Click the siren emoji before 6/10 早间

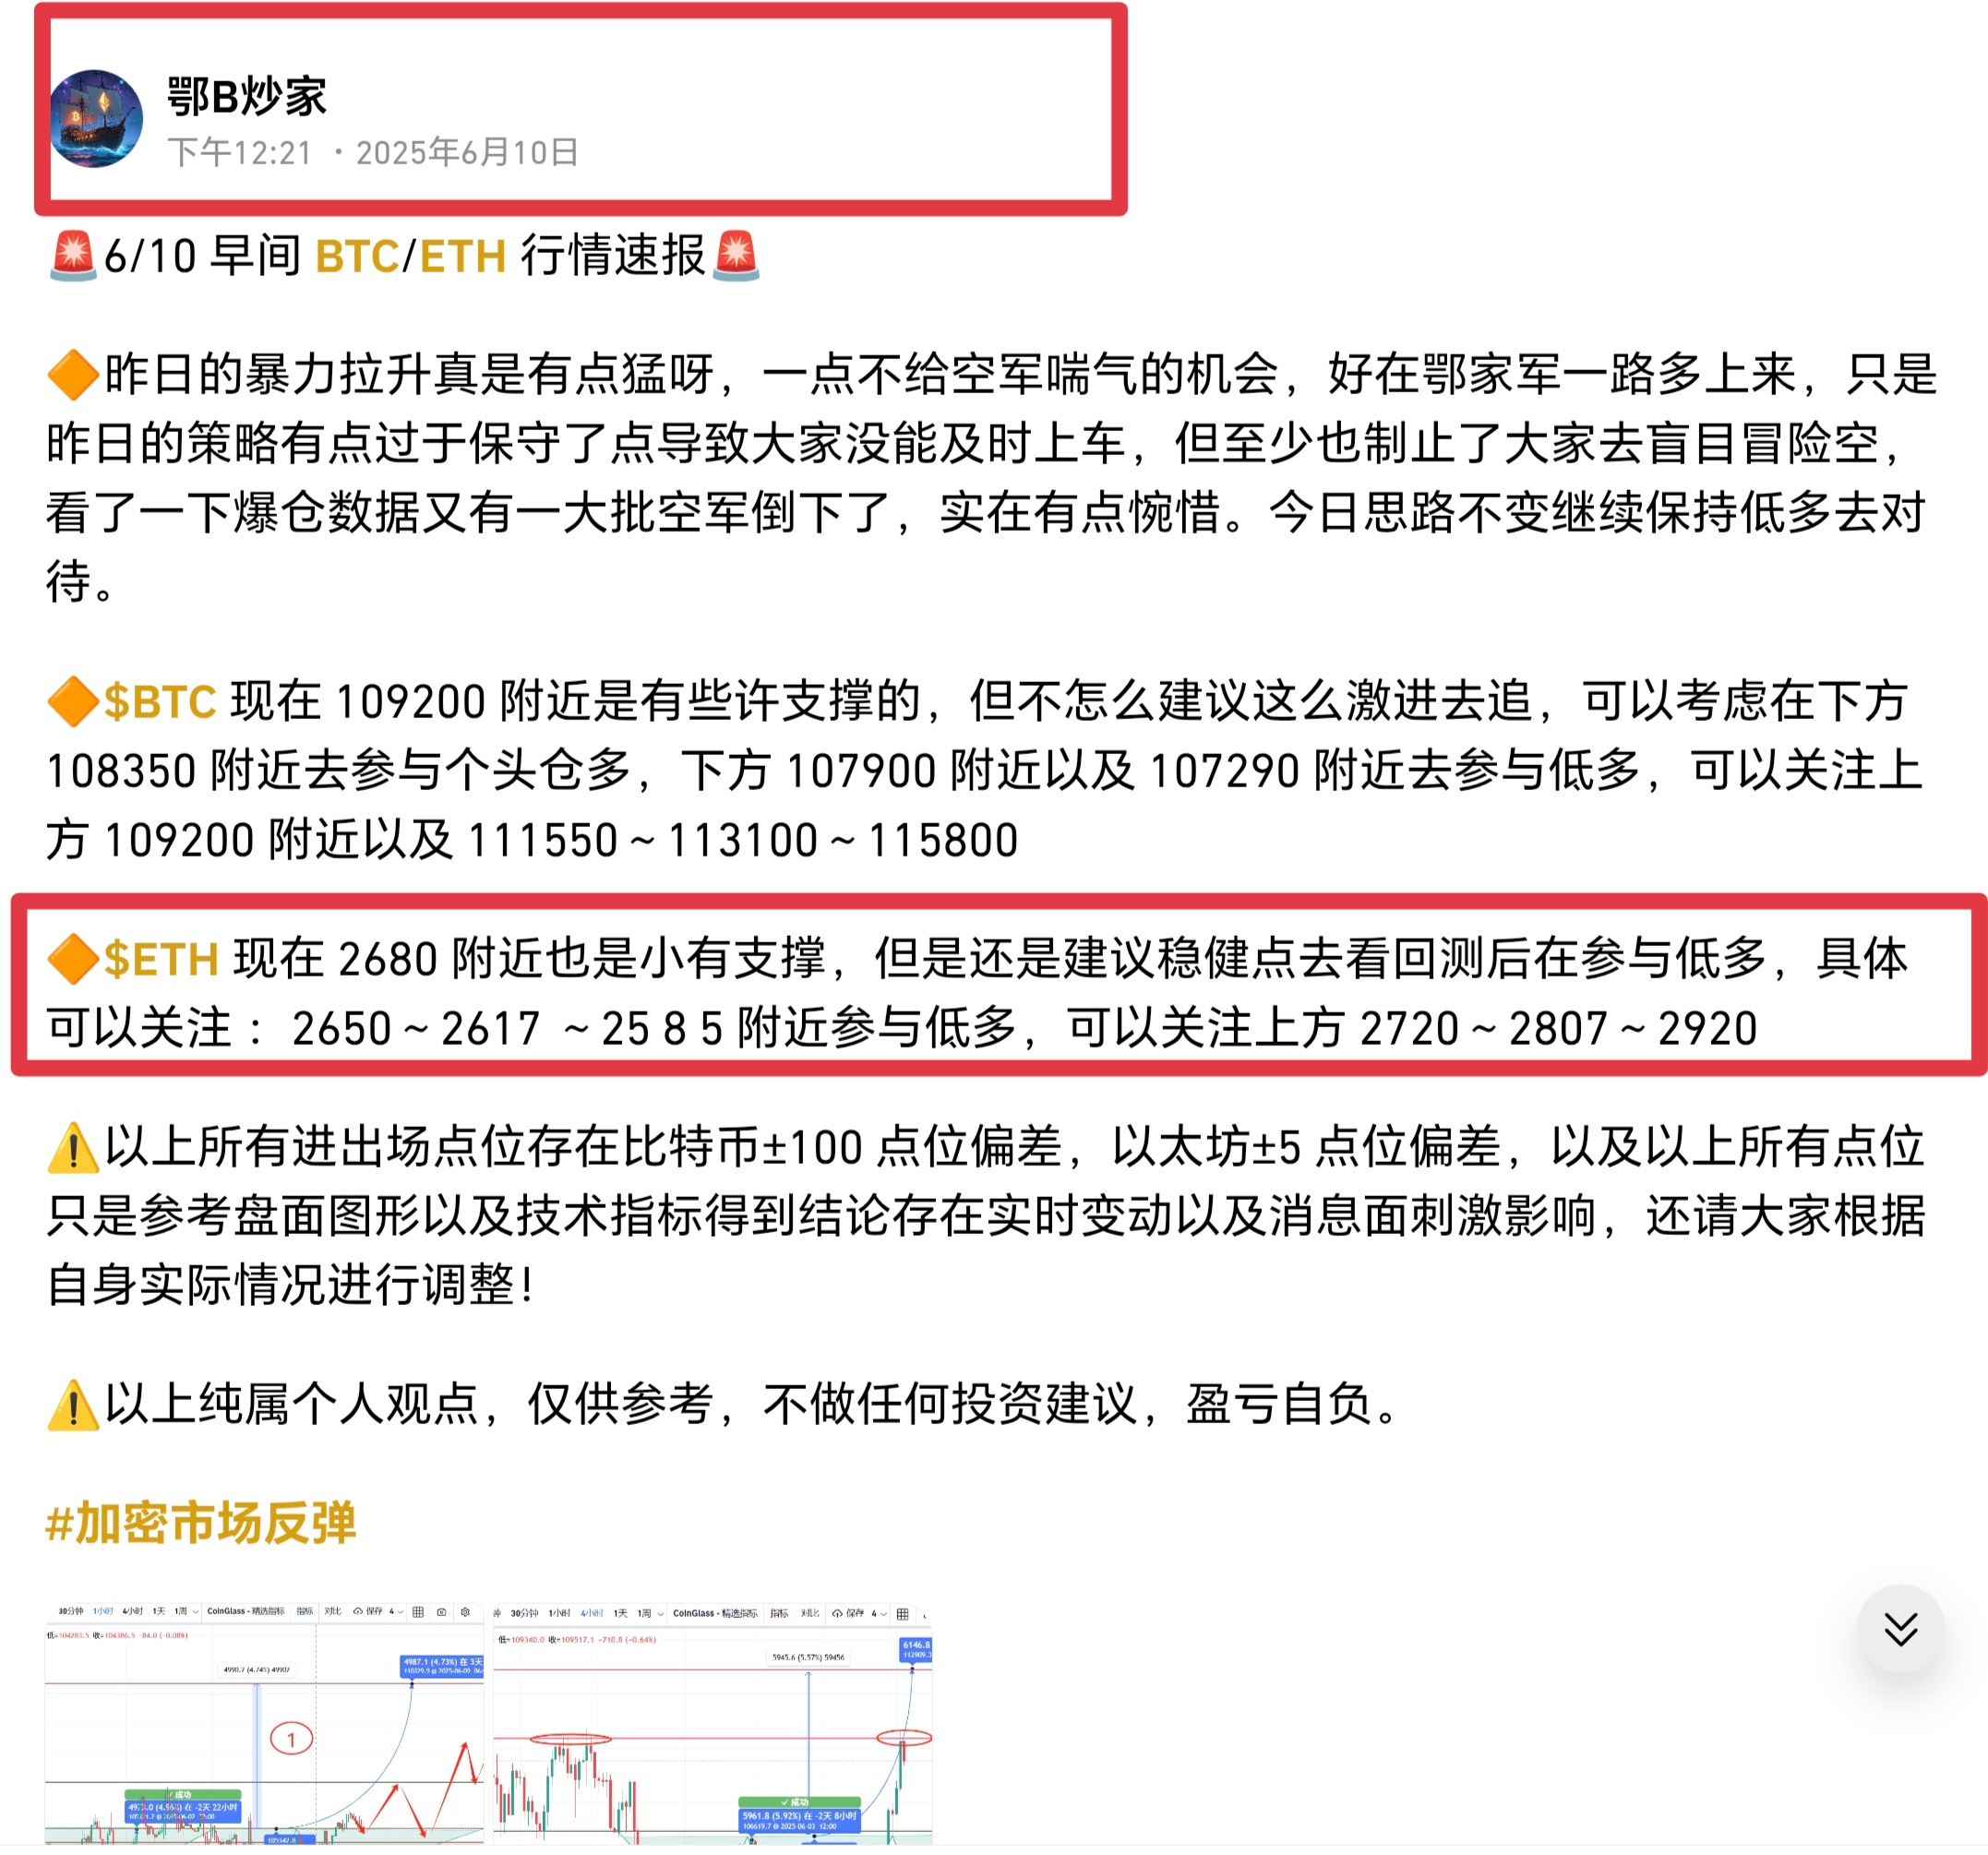tap(73, 256)
